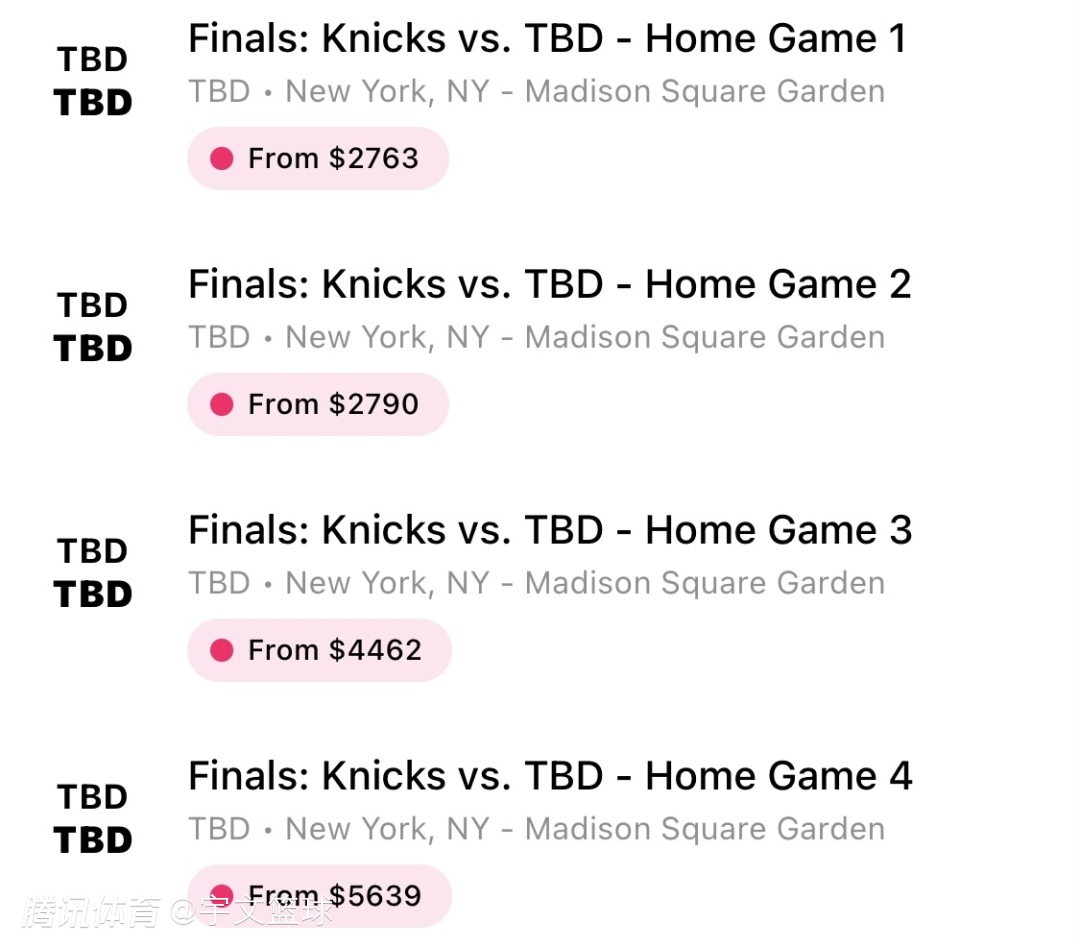The image size is (1080, 947).
Task: Open Finals Knicks Home Game 2 listing
Action: tap(550, 284)
